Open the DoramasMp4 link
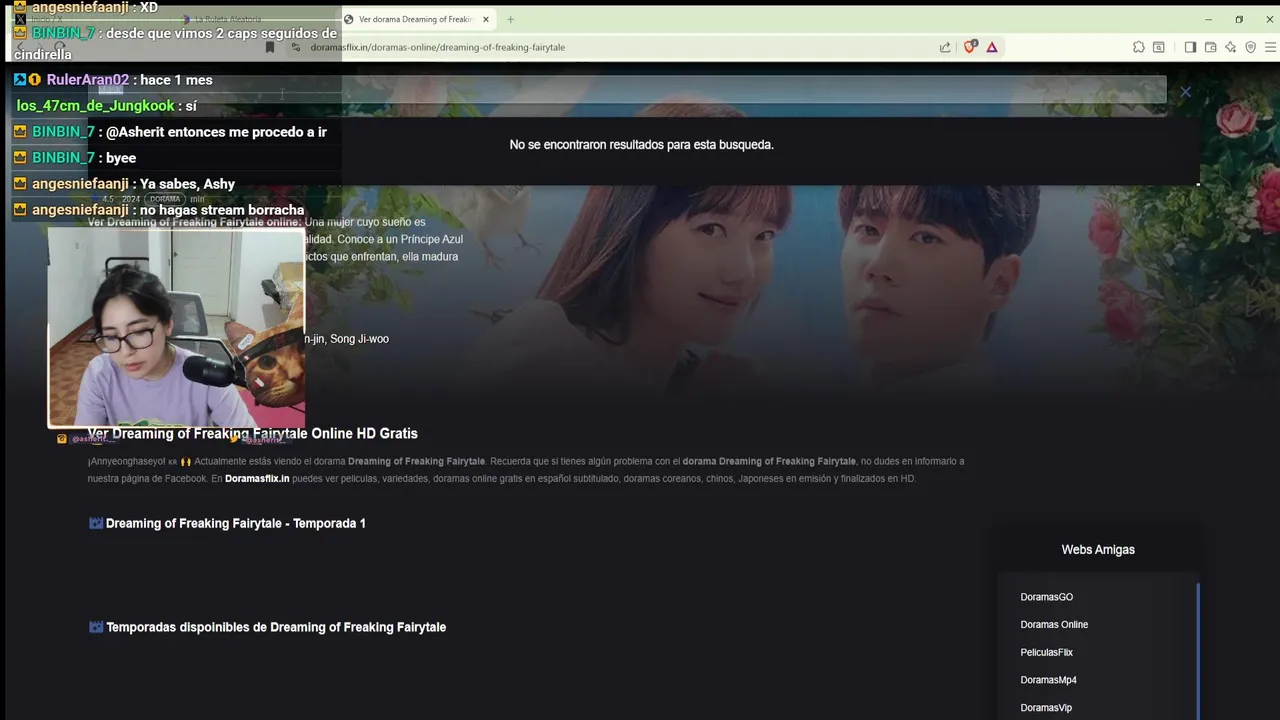Screen dimensions: 1280x720 coord(1048,680)
